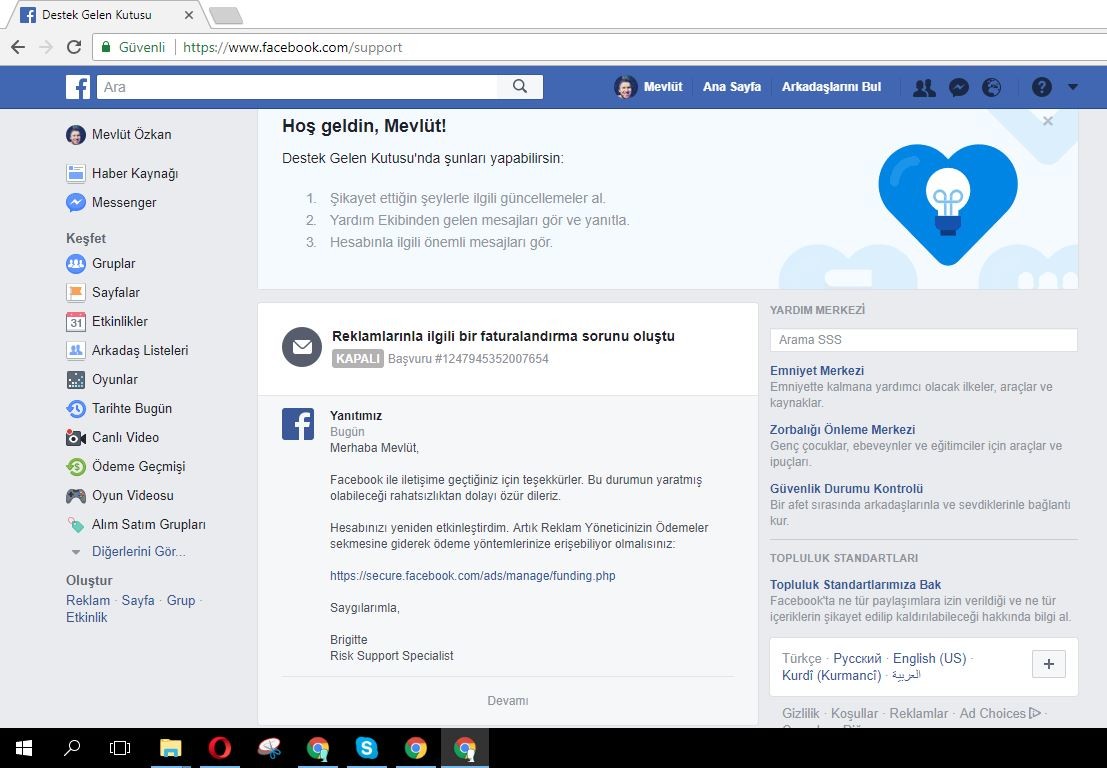Open a new browser tab

[x=226, y=15]
